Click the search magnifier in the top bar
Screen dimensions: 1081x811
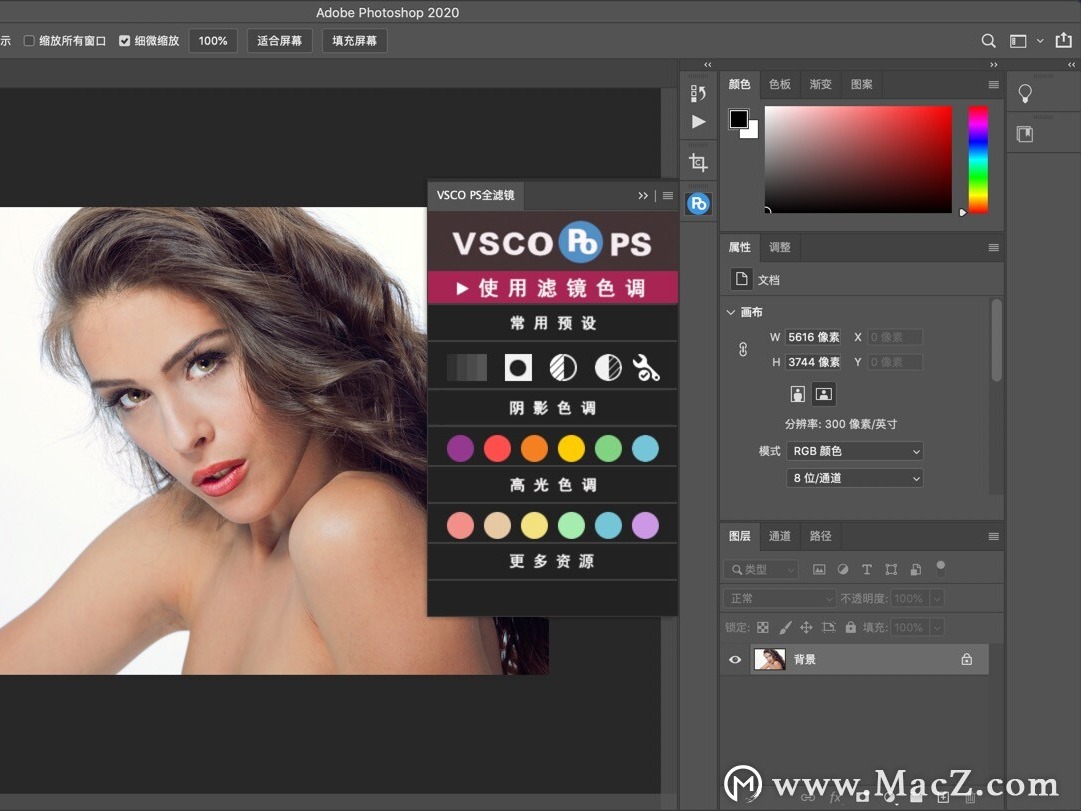click(988, 41)
